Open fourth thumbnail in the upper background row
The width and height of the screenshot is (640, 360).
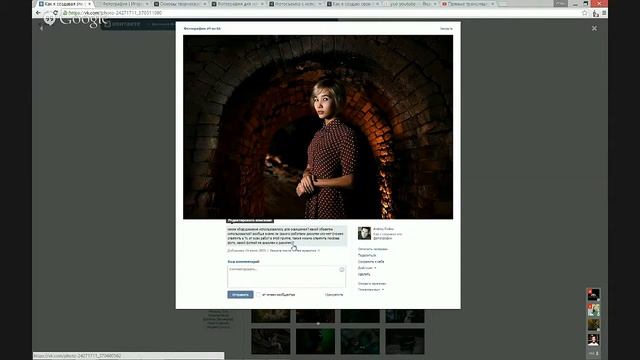[405, 316]
